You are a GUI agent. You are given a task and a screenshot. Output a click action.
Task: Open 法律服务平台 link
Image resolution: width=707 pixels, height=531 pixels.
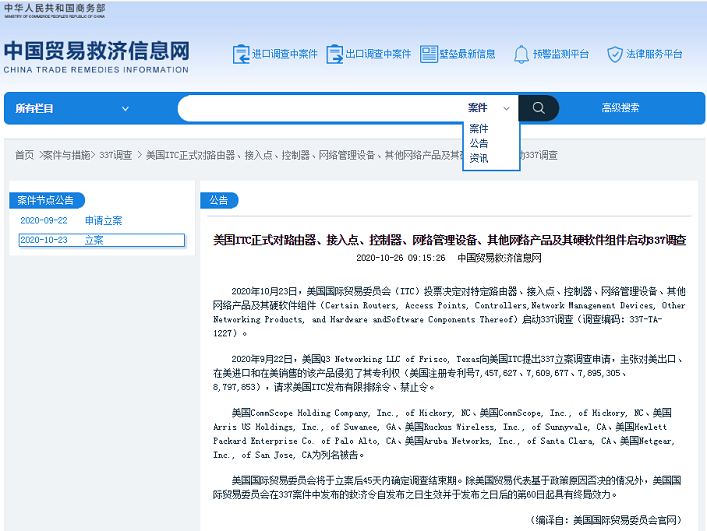654,54
